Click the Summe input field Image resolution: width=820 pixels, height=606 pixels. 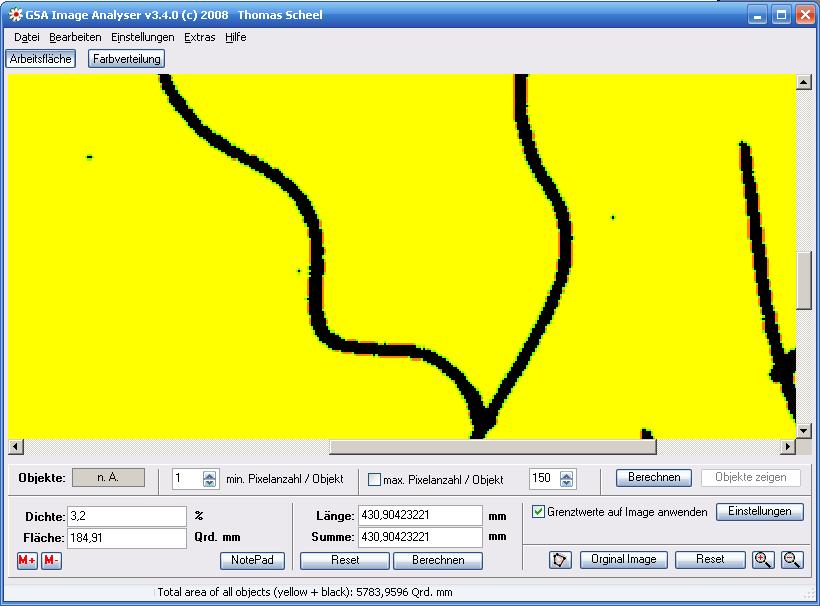(420, 537)
